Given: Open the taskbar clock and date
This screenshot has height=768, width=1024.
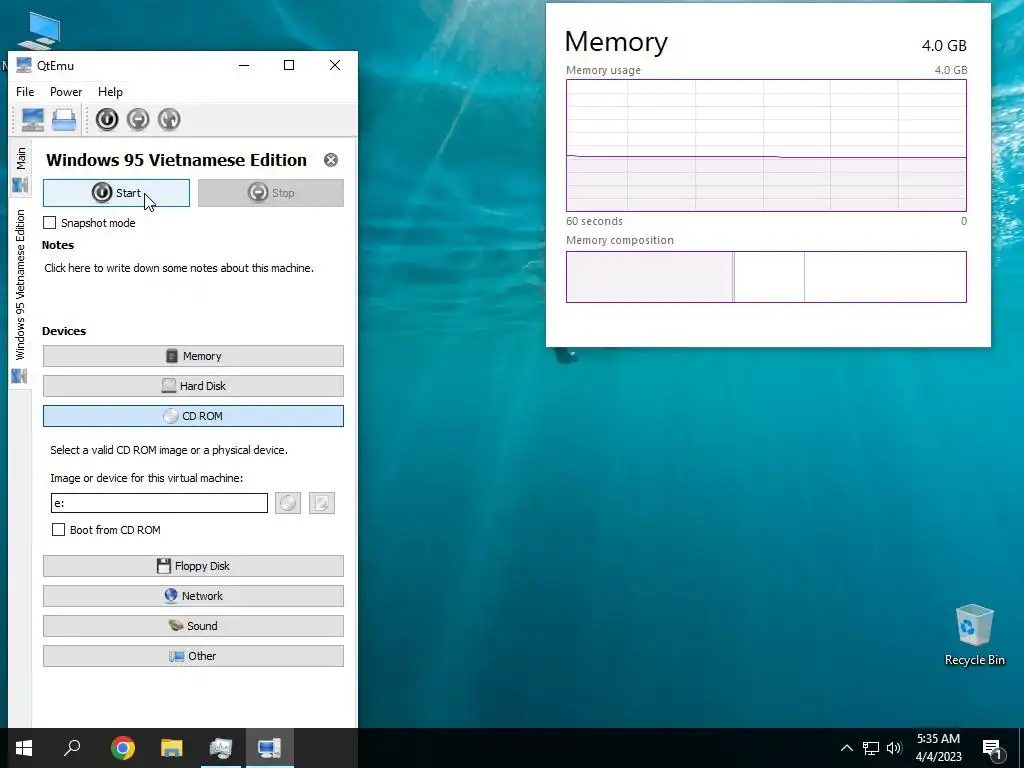Looking at the screenshot, I should pyautogui.click(x=938, y=748).
